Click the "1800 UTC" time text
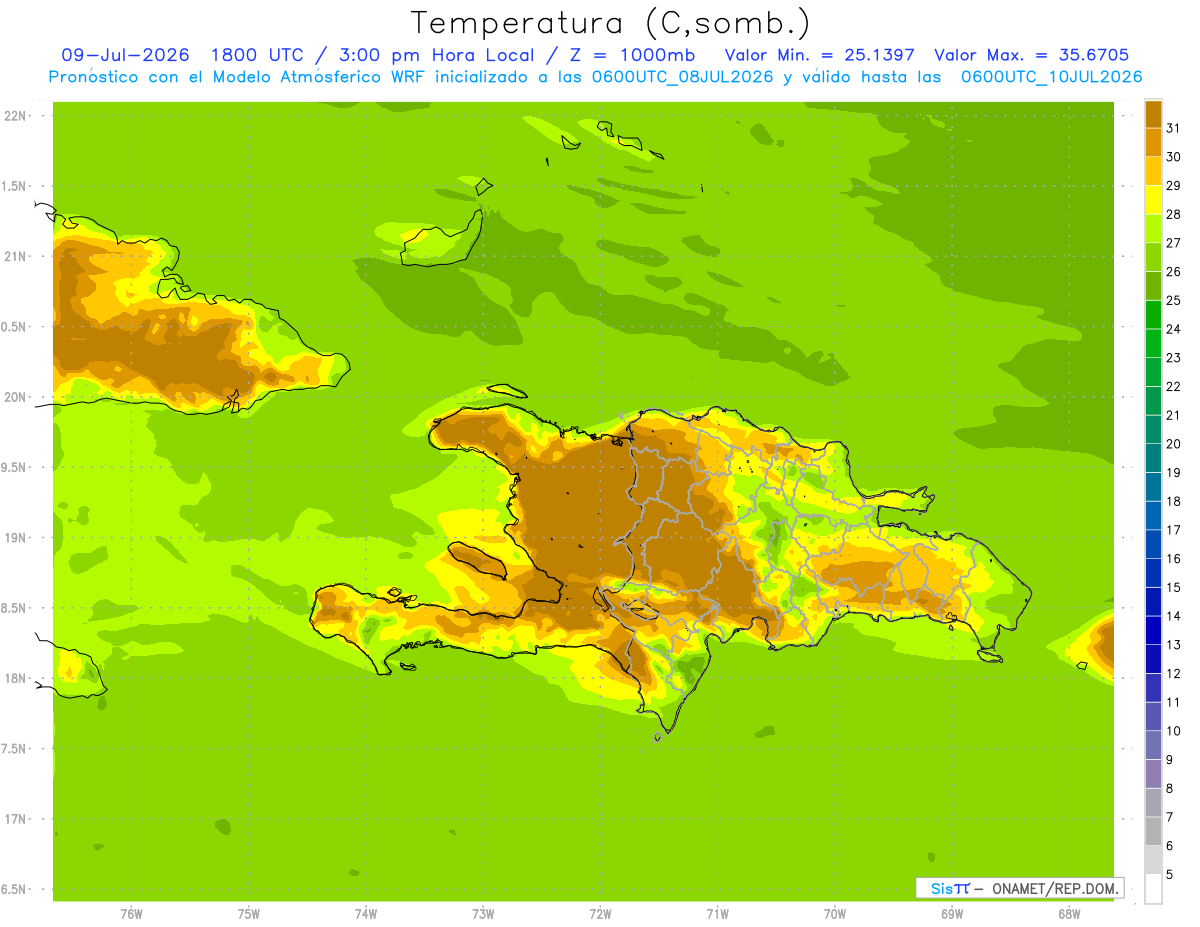 258,55
